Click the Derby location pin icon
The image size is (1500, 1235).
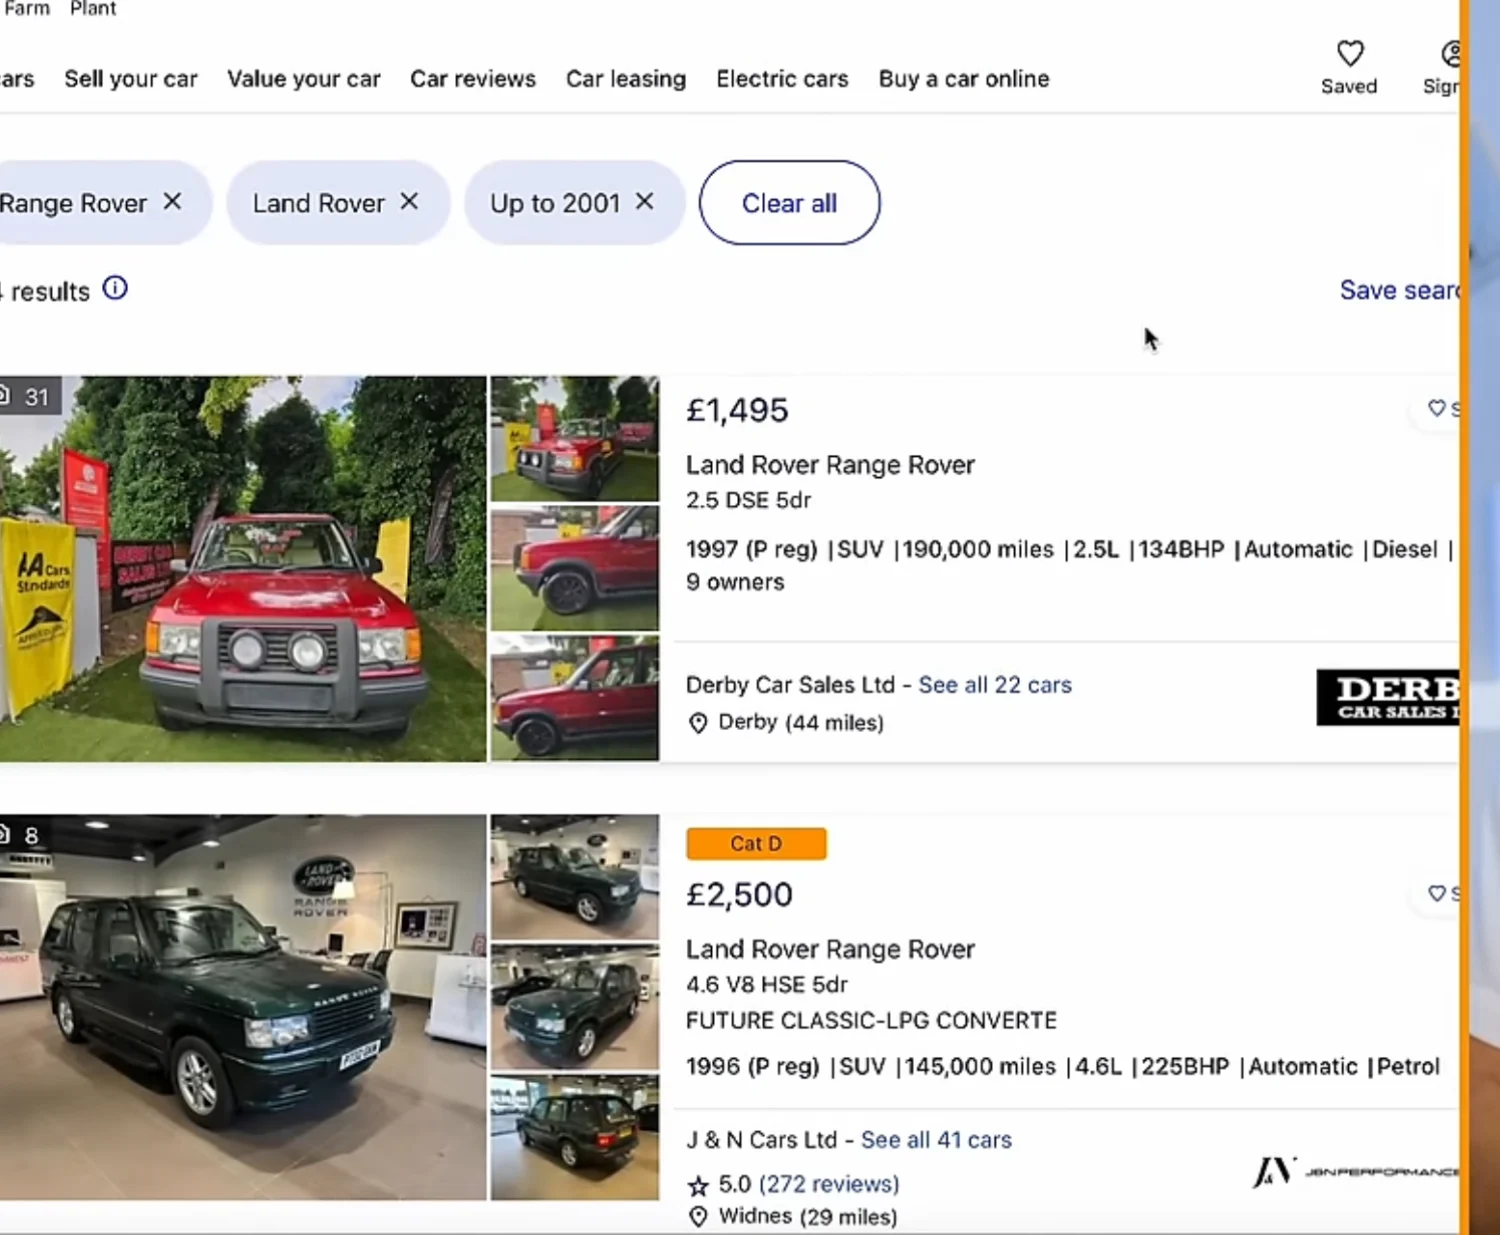point(698,723)
